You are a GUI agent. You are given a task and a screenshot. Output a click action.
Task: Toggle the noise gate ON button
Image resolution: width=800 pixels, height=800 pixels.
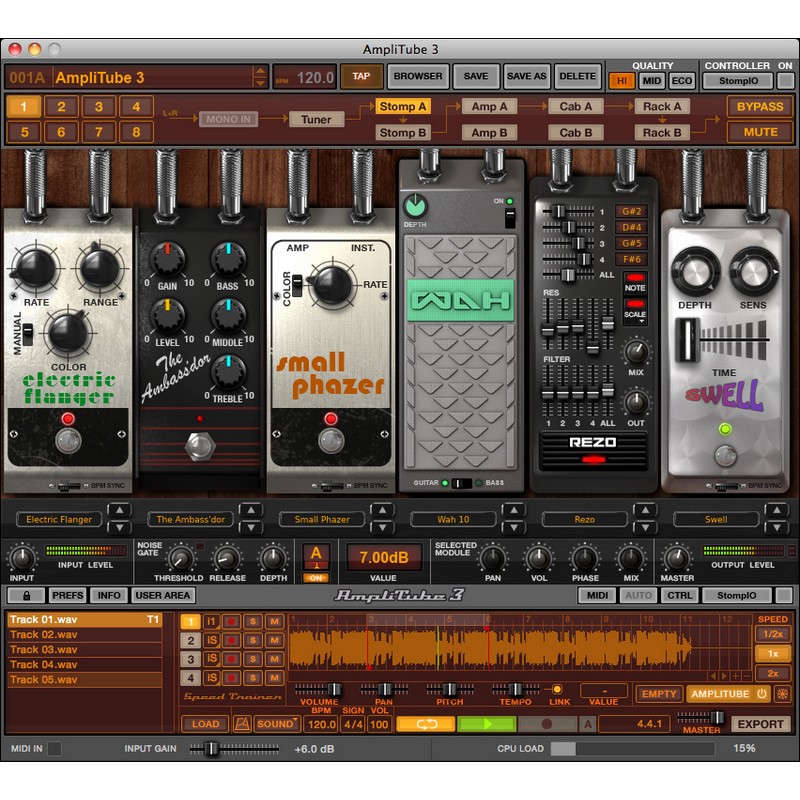[x=316, y=578]
